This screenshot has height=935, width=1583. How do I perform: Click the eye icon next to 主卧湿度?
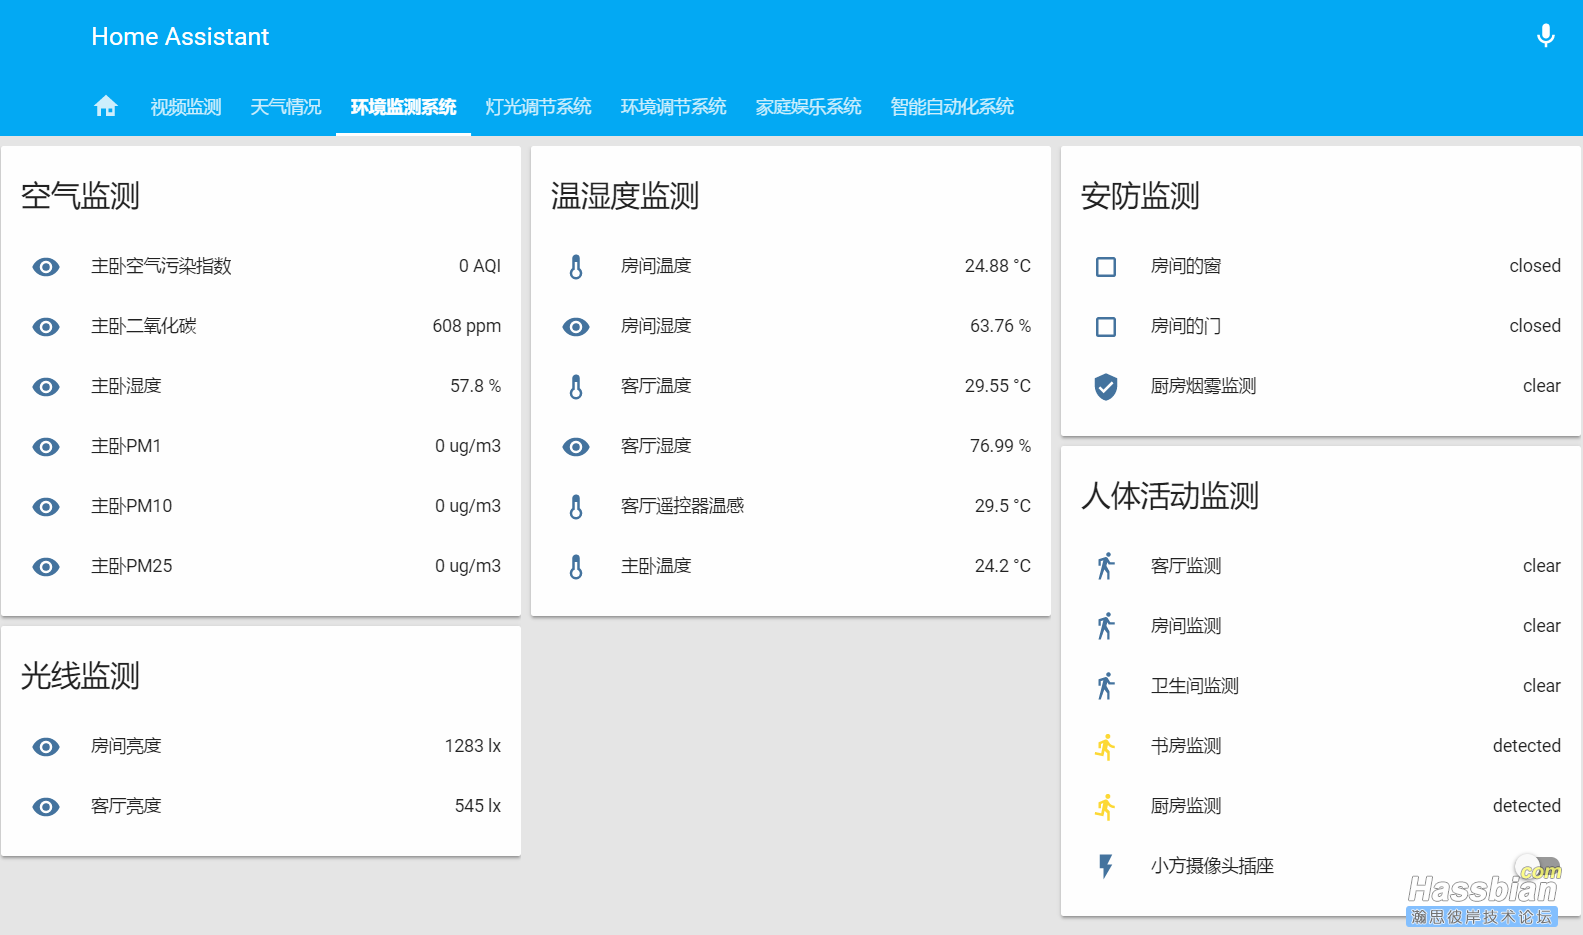click(x=46, y=387)
